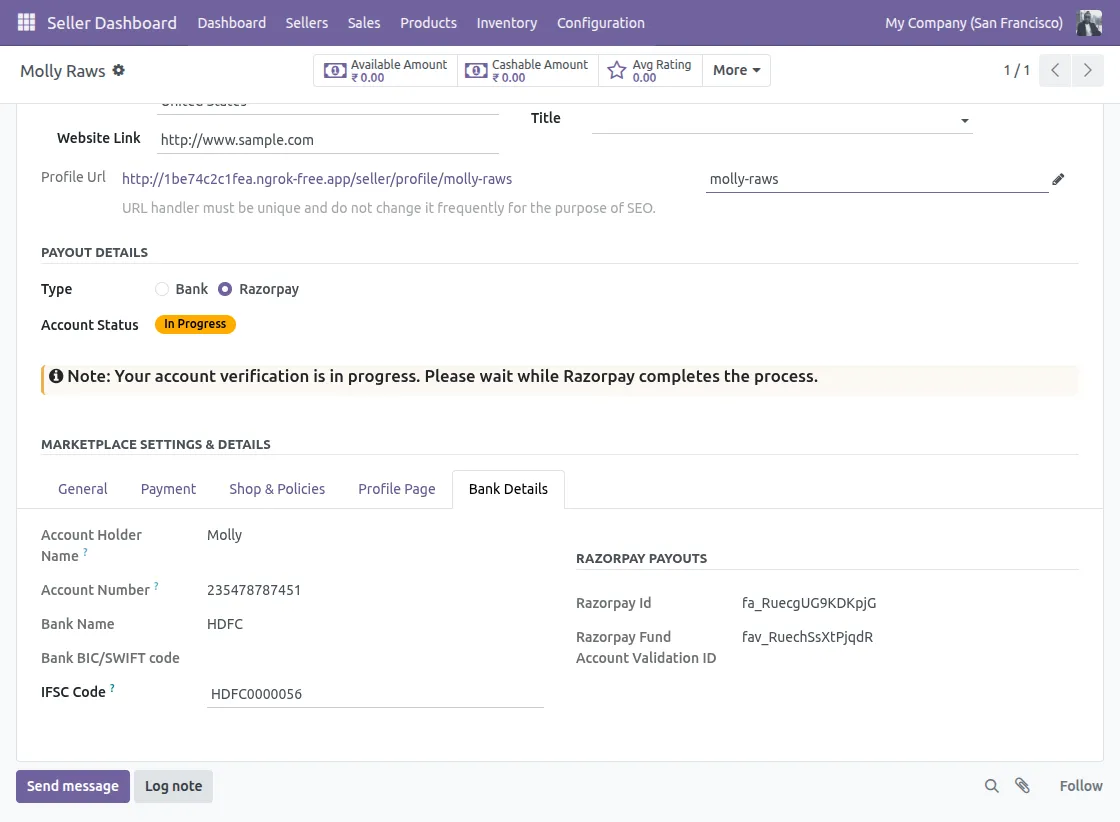Open the Configuration menu

pyautogui.click(x=600, y=23)
